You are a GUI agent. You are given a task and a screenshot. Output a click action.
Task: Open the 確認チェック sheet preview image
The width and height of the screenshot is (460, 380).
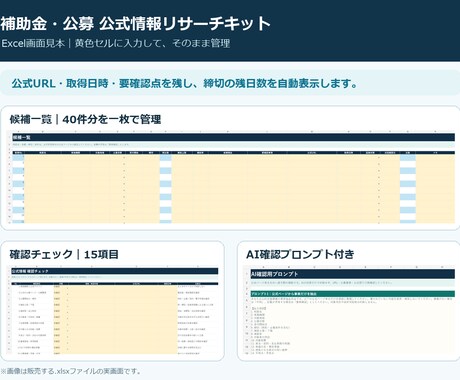(x=113, y=310)
